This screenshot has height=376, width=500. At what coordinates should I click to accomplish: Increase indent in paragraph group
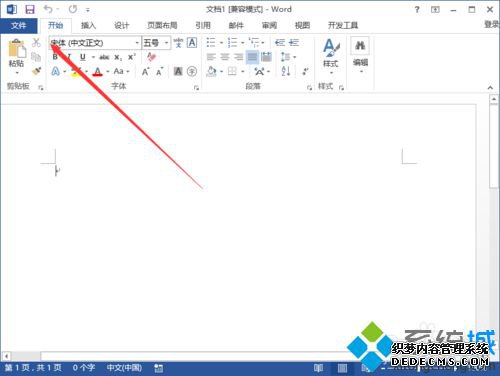point(294,42)
